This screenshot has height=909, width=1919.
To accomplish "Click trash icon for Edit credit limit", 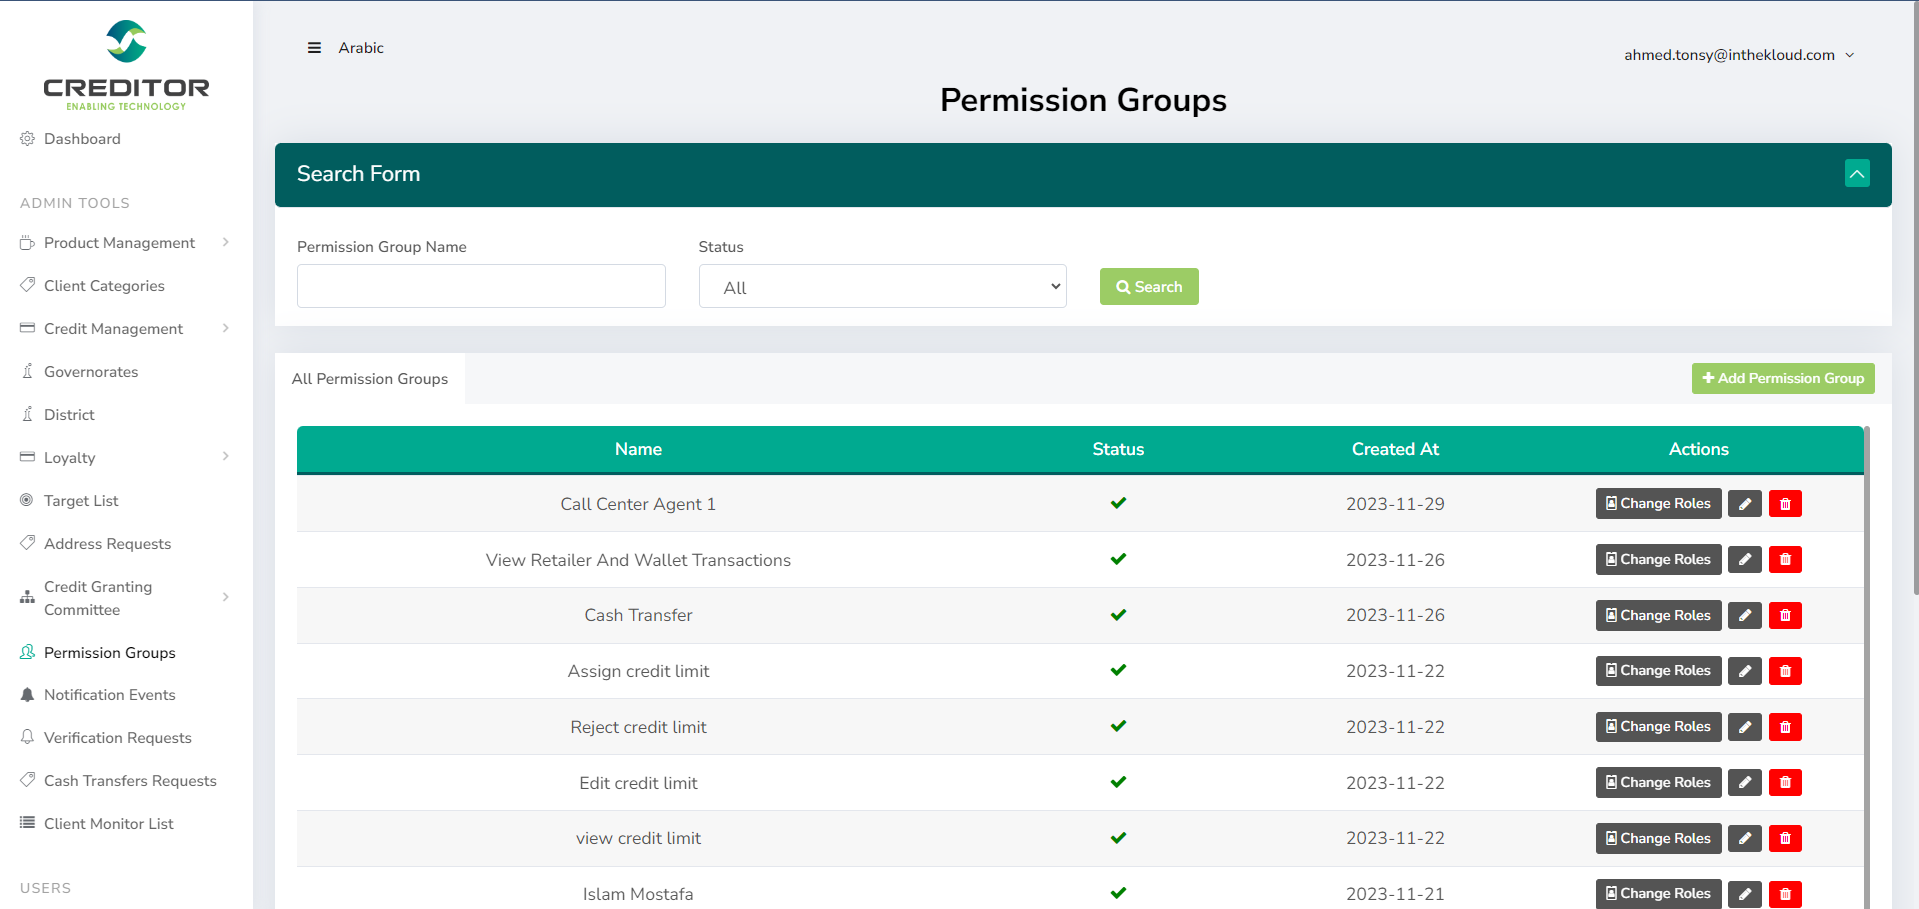I will click(1785, 783).
